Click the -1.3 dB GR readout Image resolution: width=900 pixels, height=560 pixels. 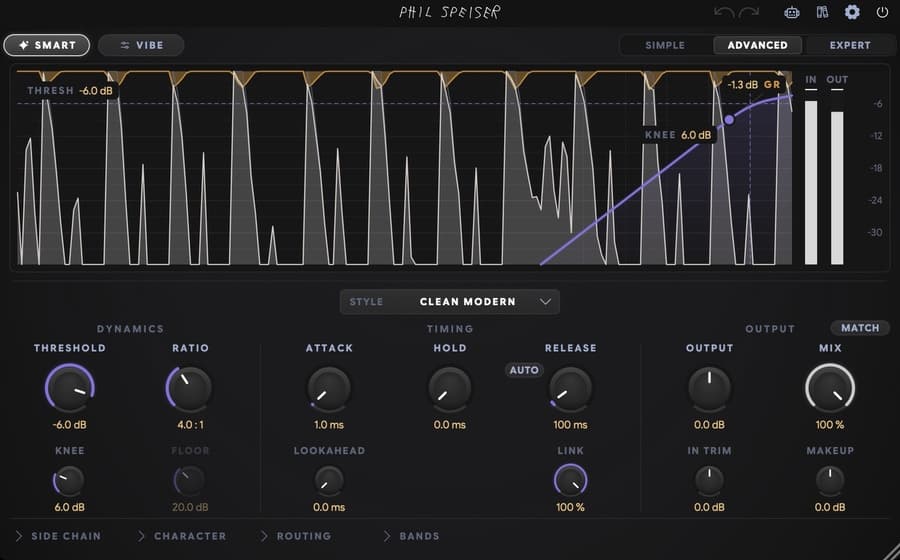tap(754, 85)
